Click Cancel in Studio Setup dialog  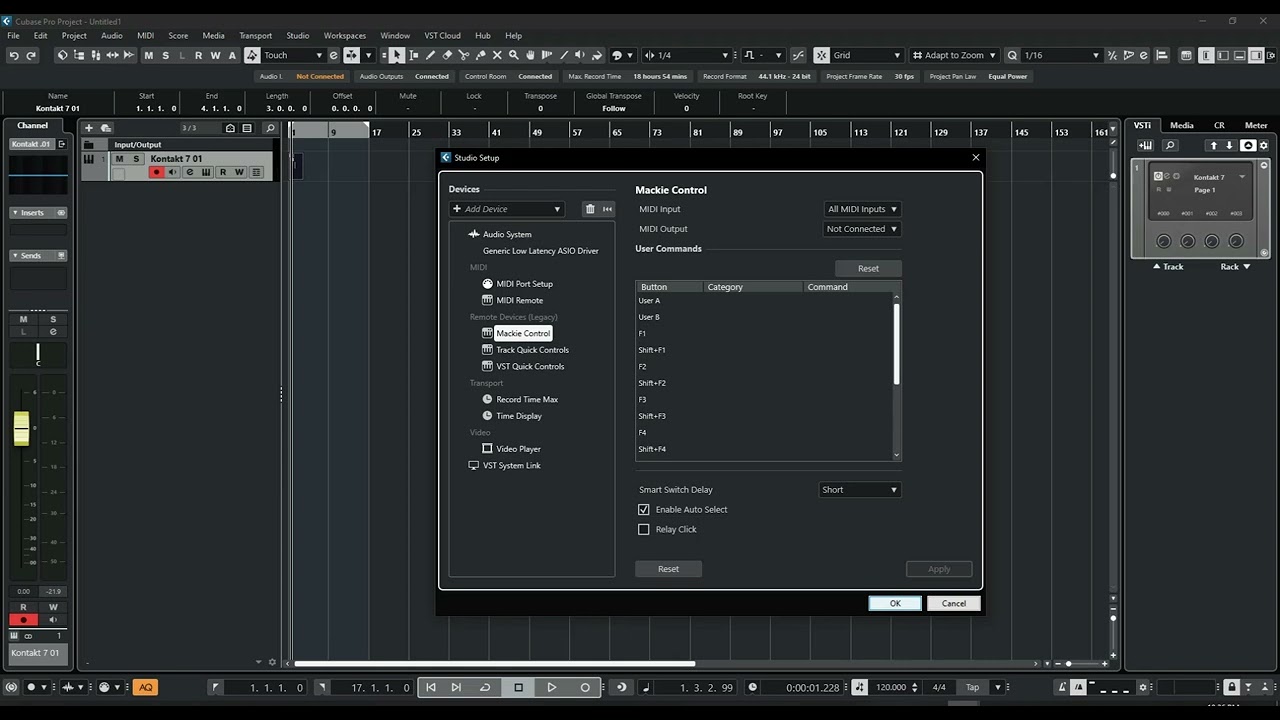954,603
